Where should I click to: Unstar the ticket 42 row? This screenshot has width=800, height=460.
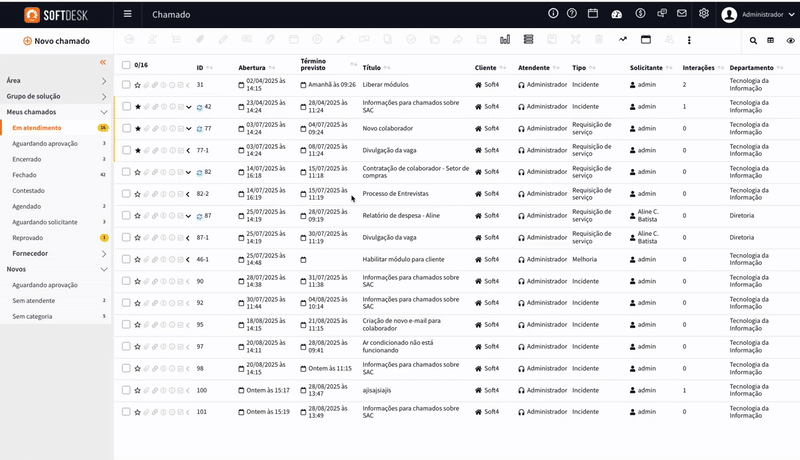138,107
